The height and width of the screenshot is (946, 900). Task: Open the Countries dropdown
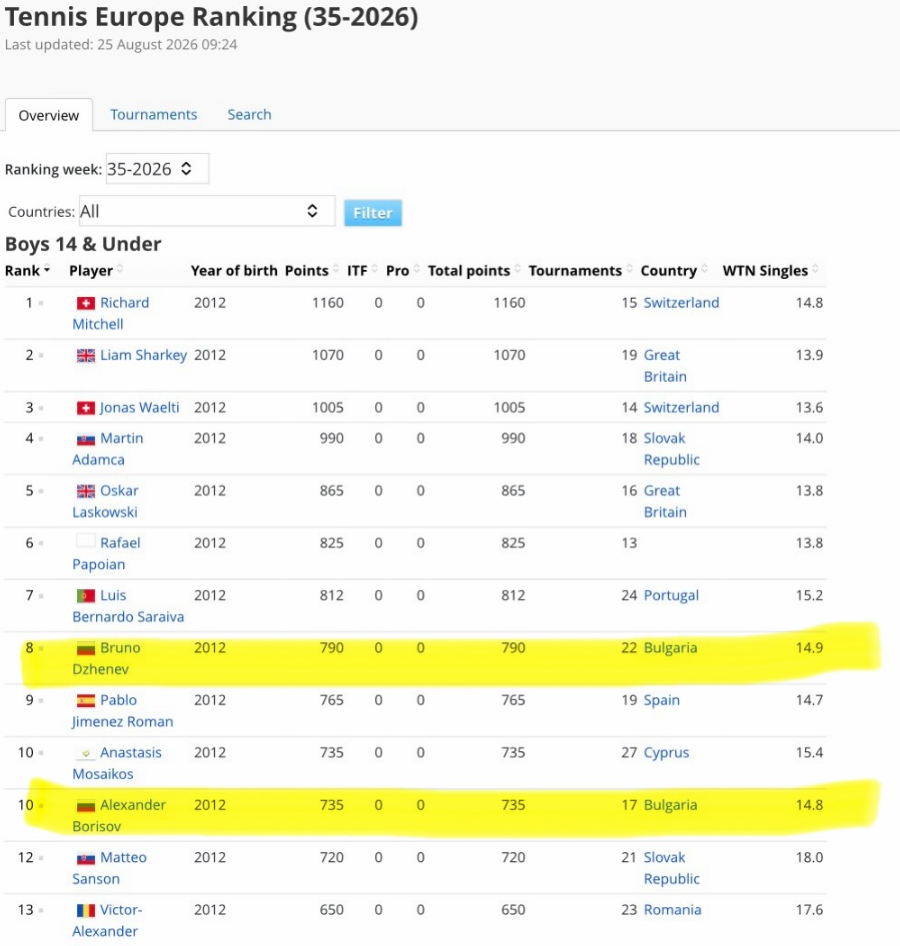(x=207, y=211)
